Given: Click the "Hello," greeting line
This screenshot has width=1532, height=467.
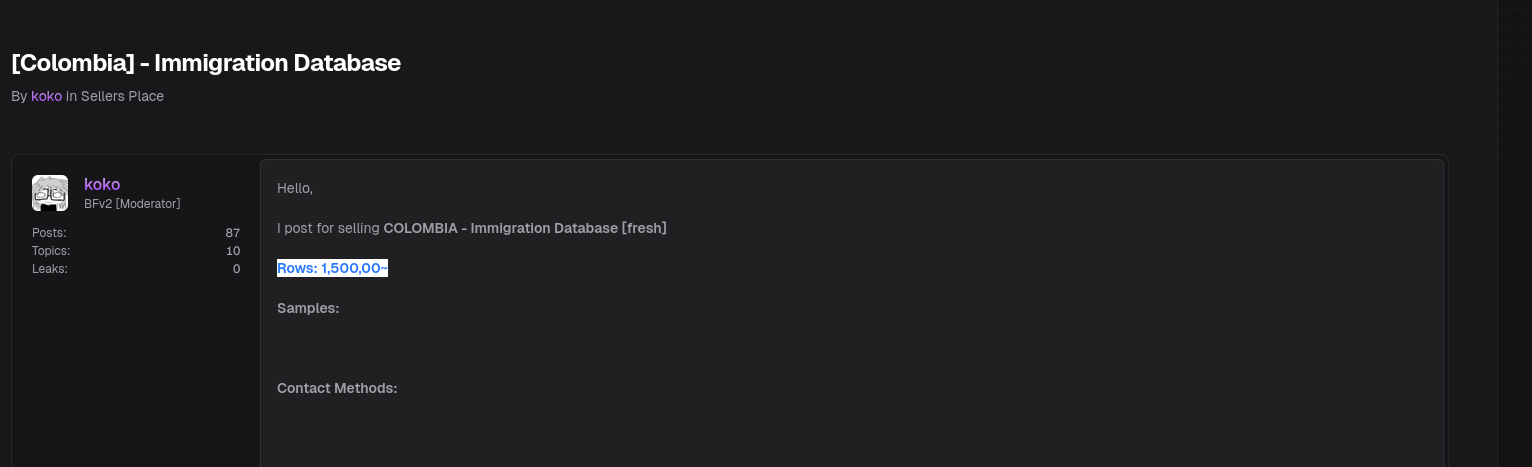Looking at the screenshot, I should click(x=295, y=188).
